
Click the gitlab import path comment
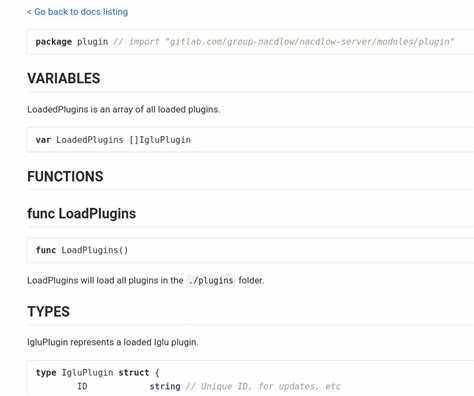[284, 42]
